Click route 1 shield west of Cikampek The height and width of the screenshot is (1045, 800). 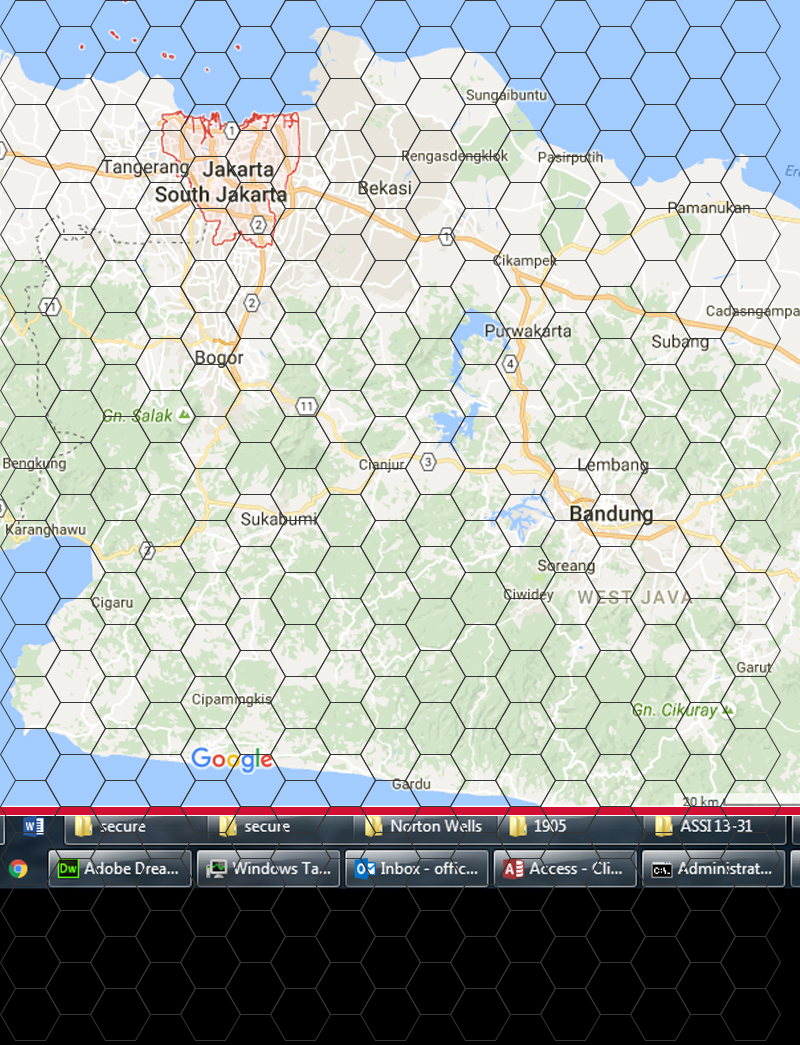click(x=446, y=236)
